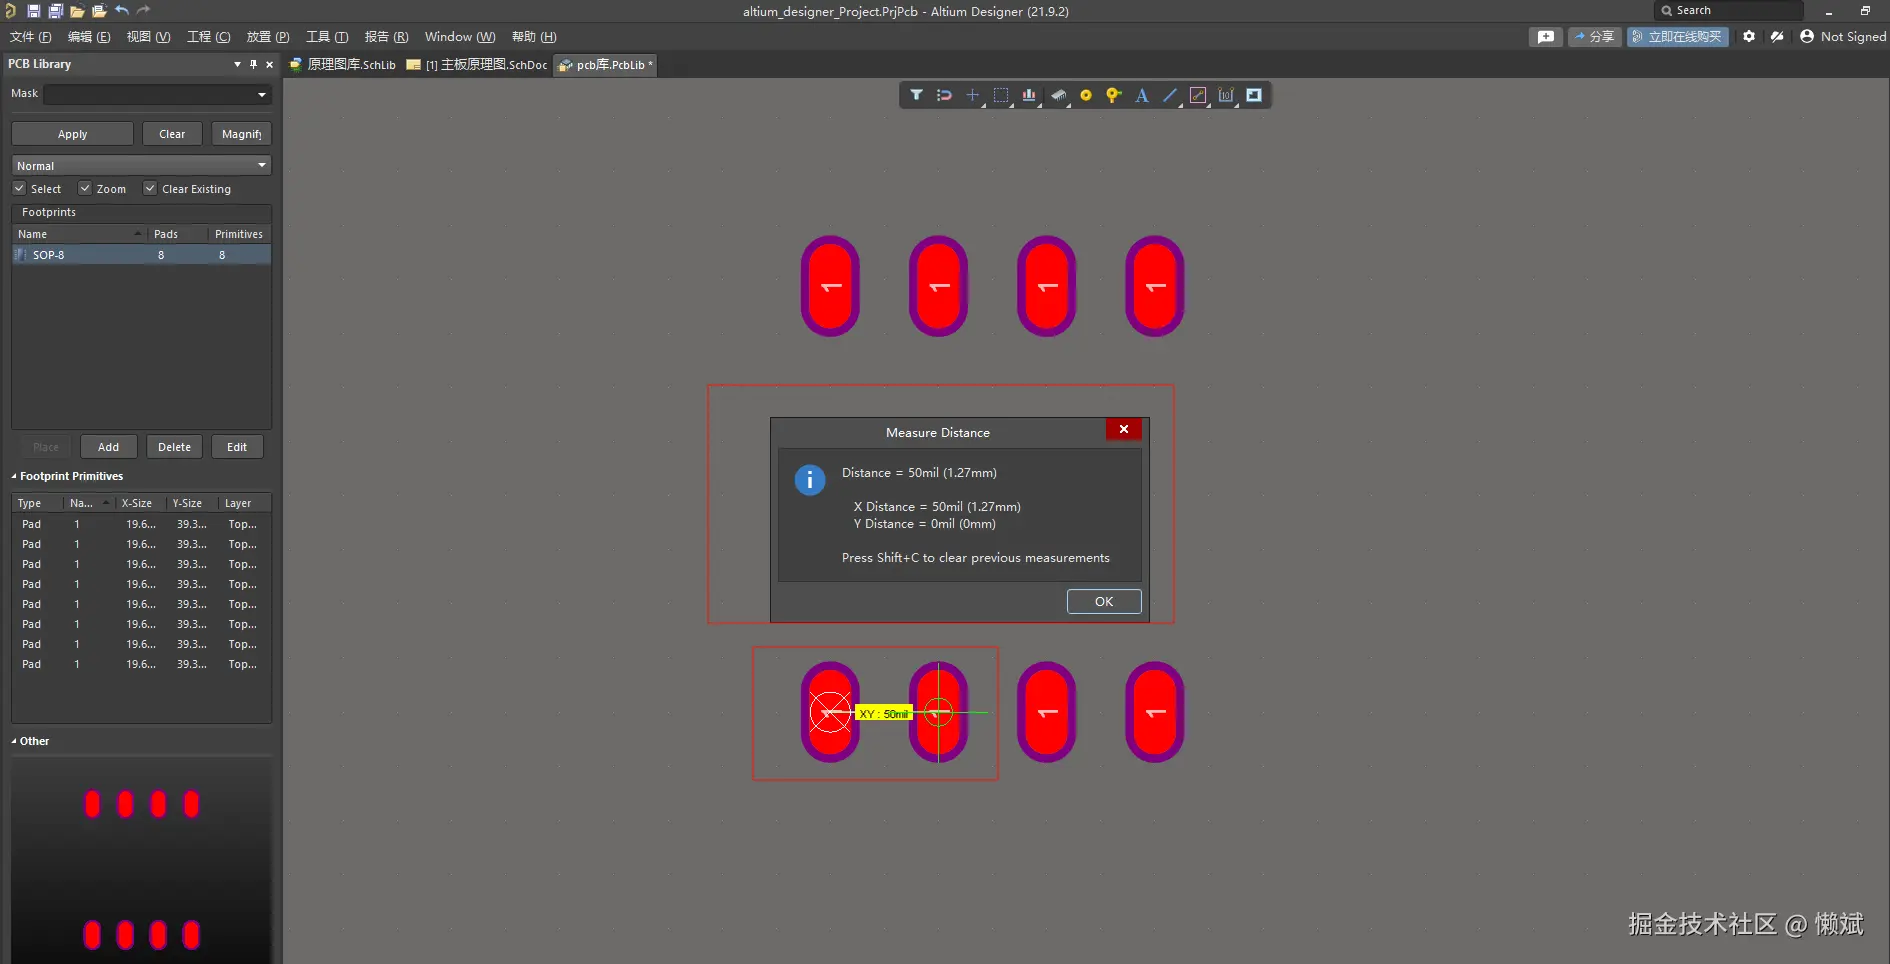Pin the PCB Library panel
The image size is (1890, 964).
tap(253, 64)
